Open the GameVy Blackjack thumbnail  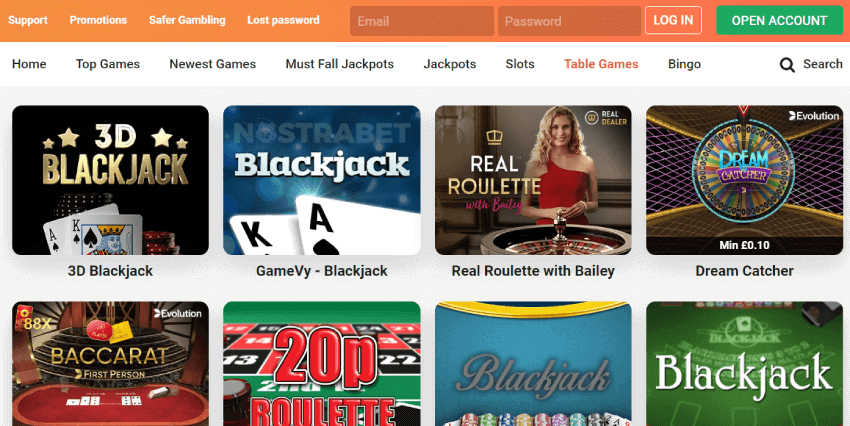point(322,180)
